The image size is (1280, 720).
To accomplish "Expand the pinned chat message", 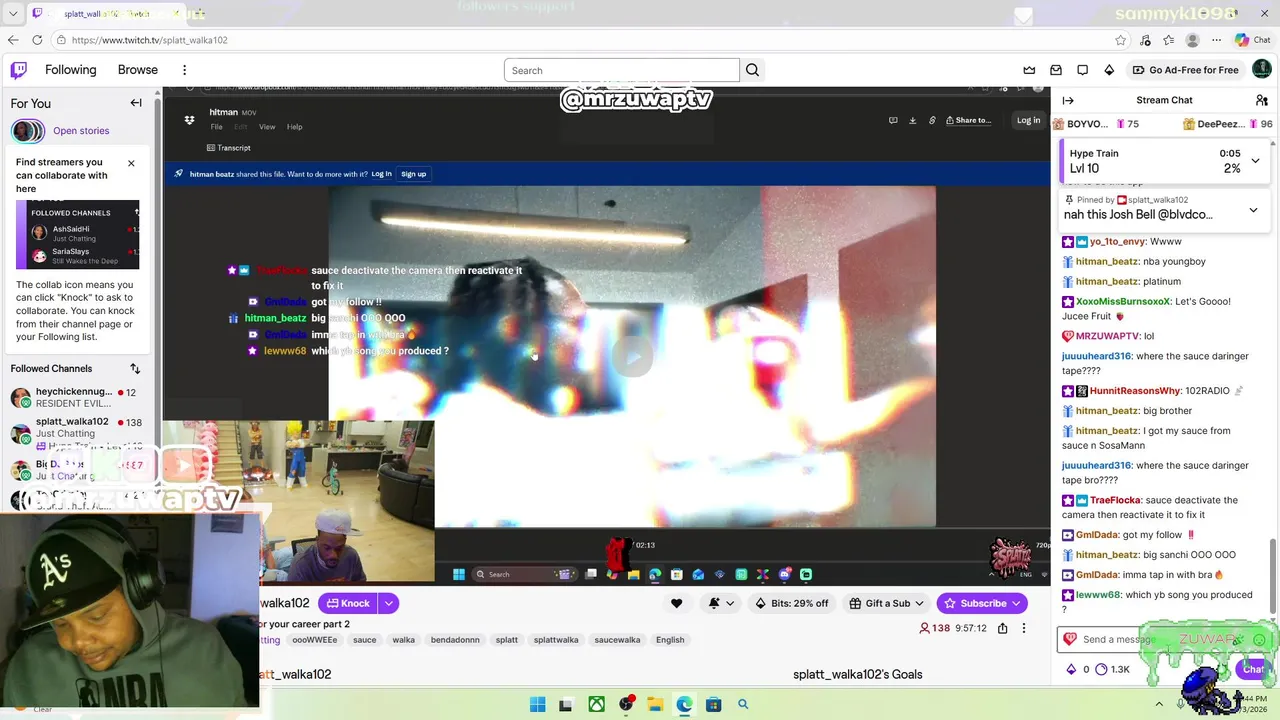I will click(x=1253, y=211).
